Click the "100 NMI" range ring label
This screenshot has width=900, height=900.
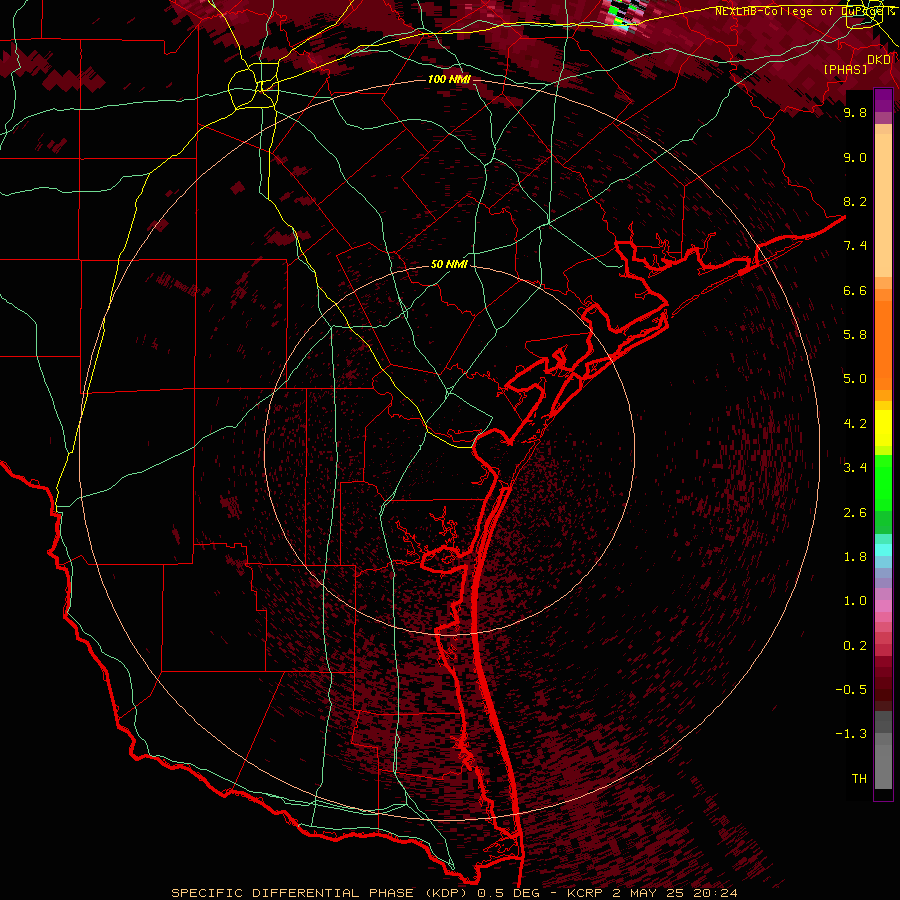[449, 79]
